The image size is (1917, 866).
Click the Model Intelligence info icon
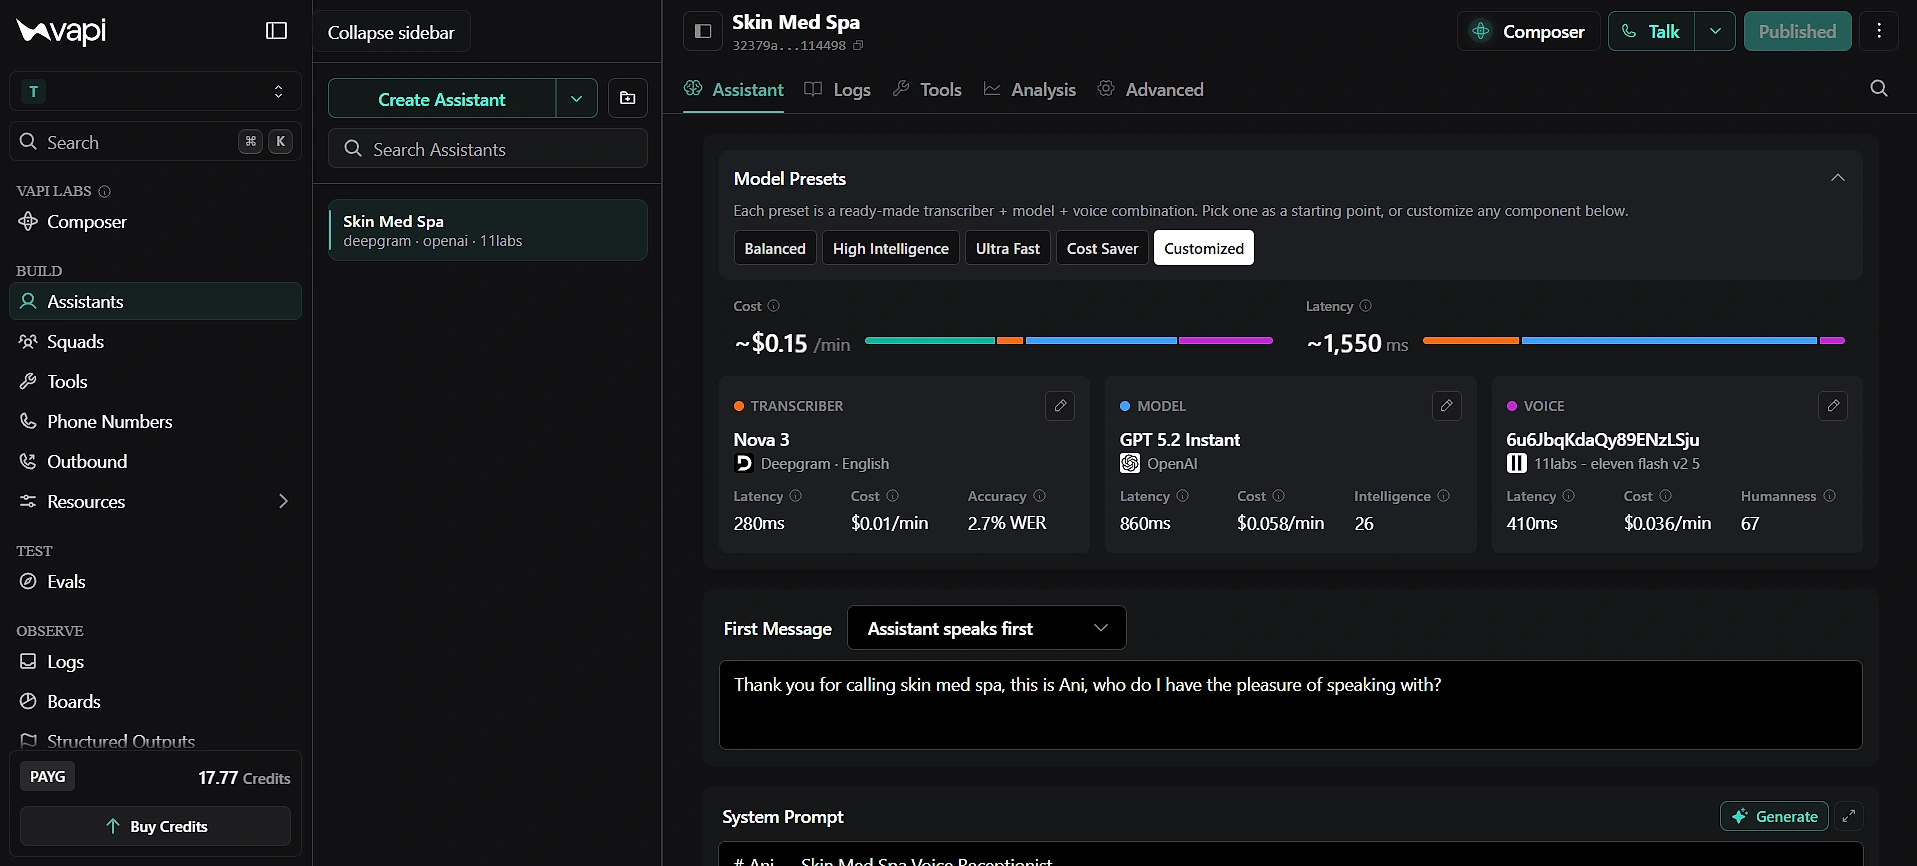1443,496
